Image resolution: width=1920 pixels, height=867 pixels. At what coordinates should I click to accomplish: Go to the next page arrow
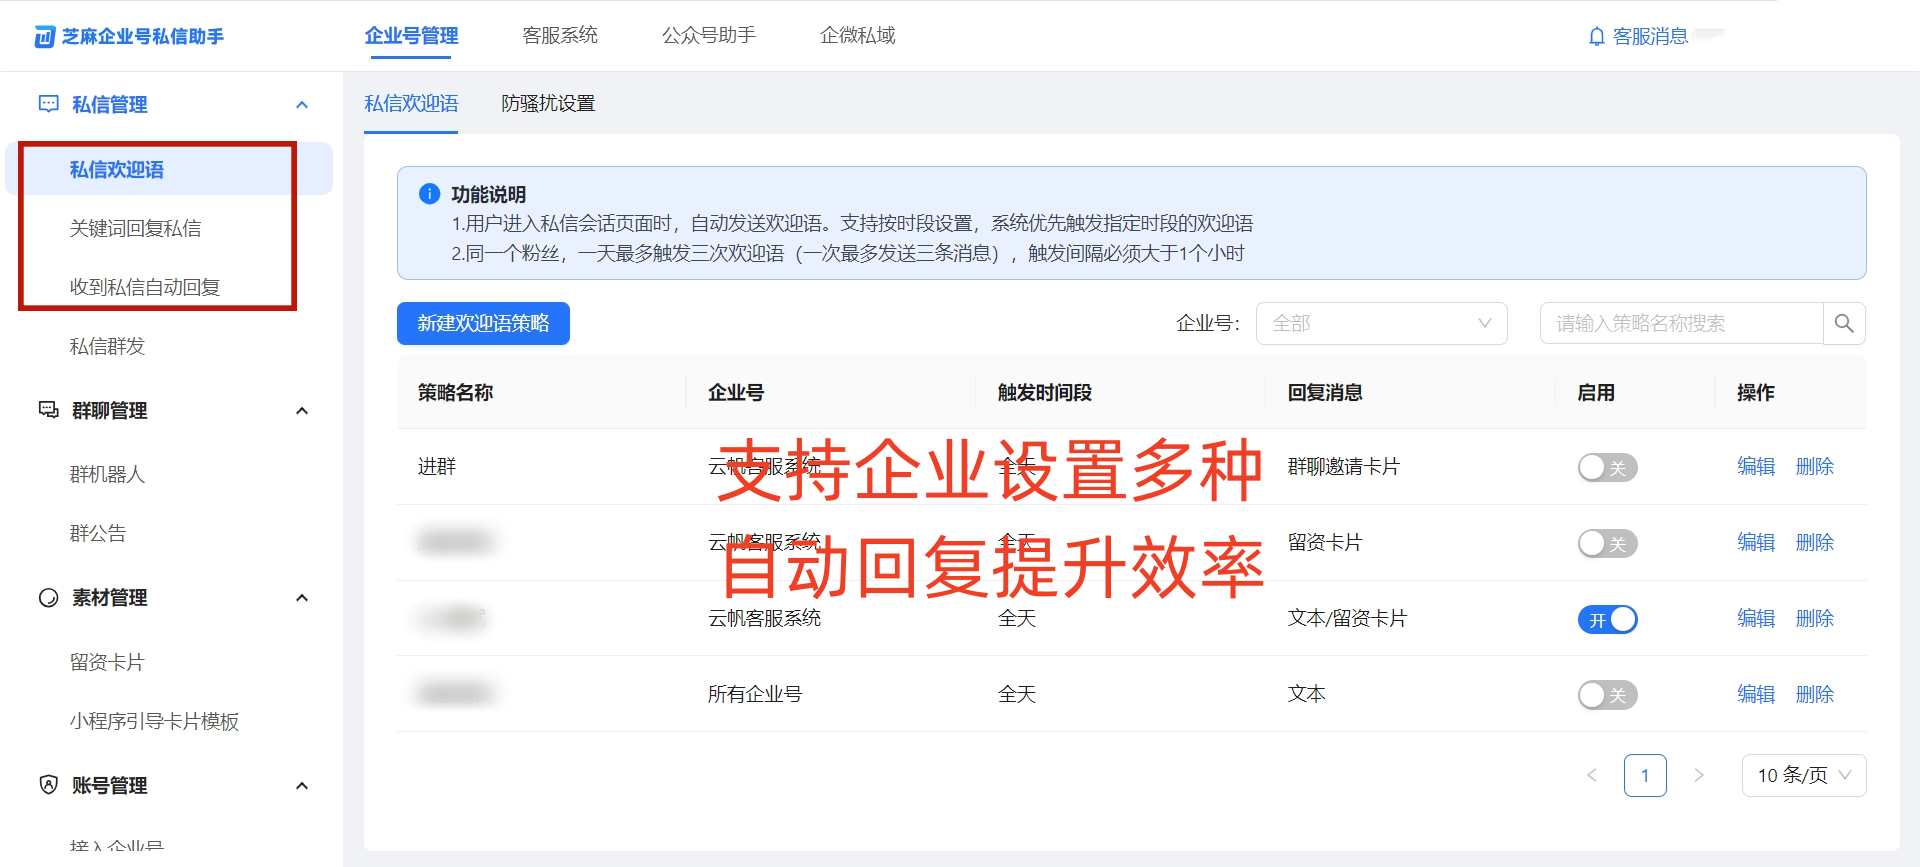[1698, 775]
